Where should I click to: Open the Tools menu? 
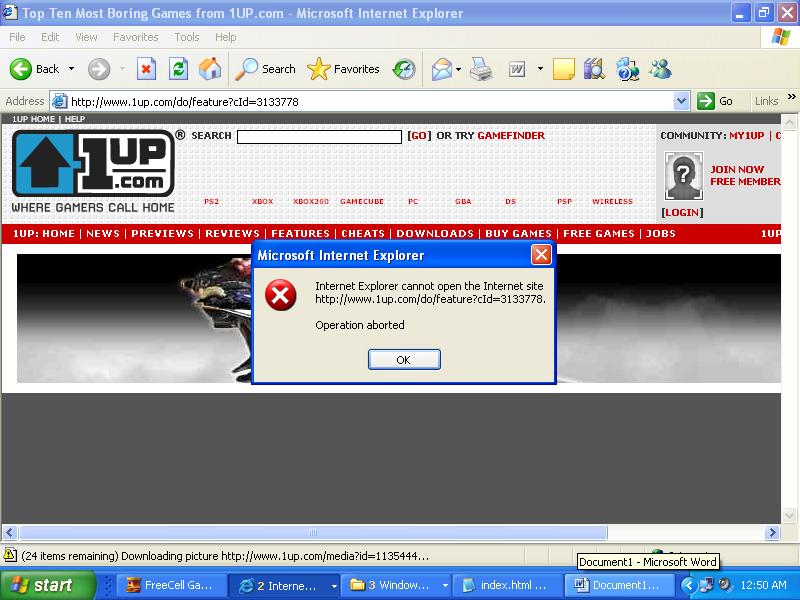tap(187, 37)
